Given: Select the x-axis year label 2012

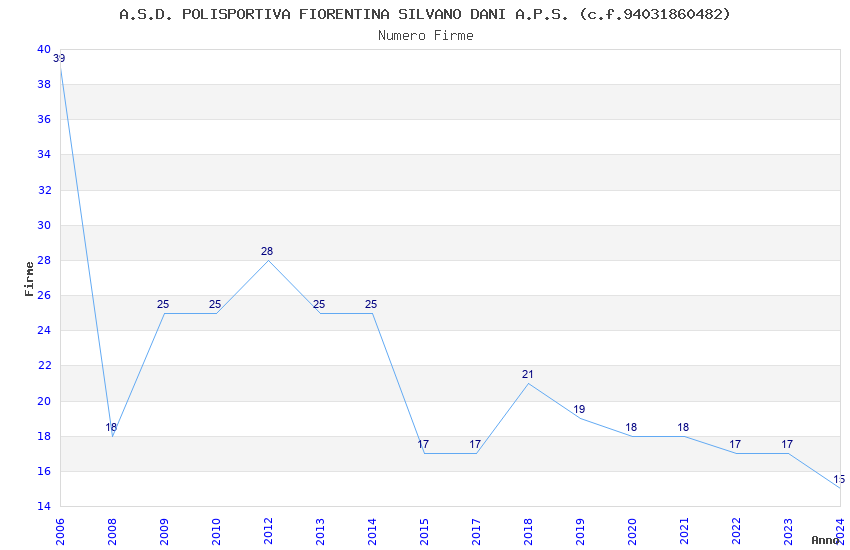Looking at the screenshot, I should [x=268, y=532].
